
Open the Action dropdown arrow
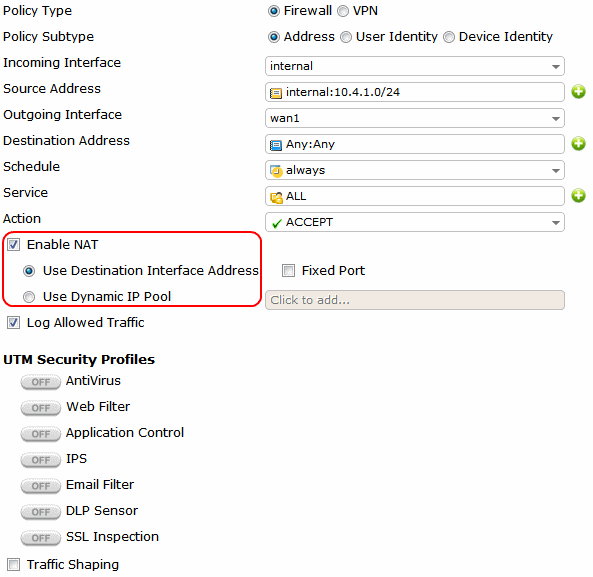(x=555, y=222)
